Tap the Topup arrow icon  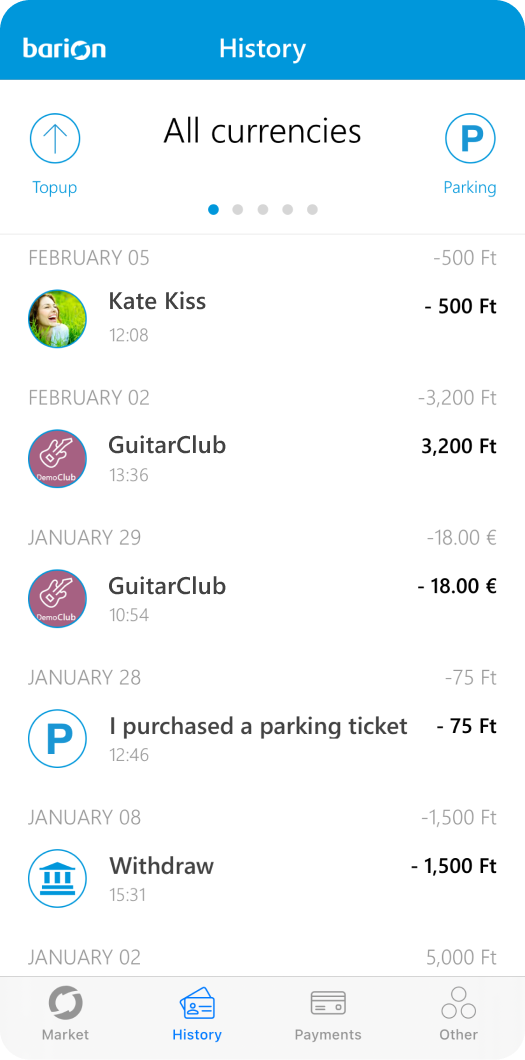click(55, 139)
